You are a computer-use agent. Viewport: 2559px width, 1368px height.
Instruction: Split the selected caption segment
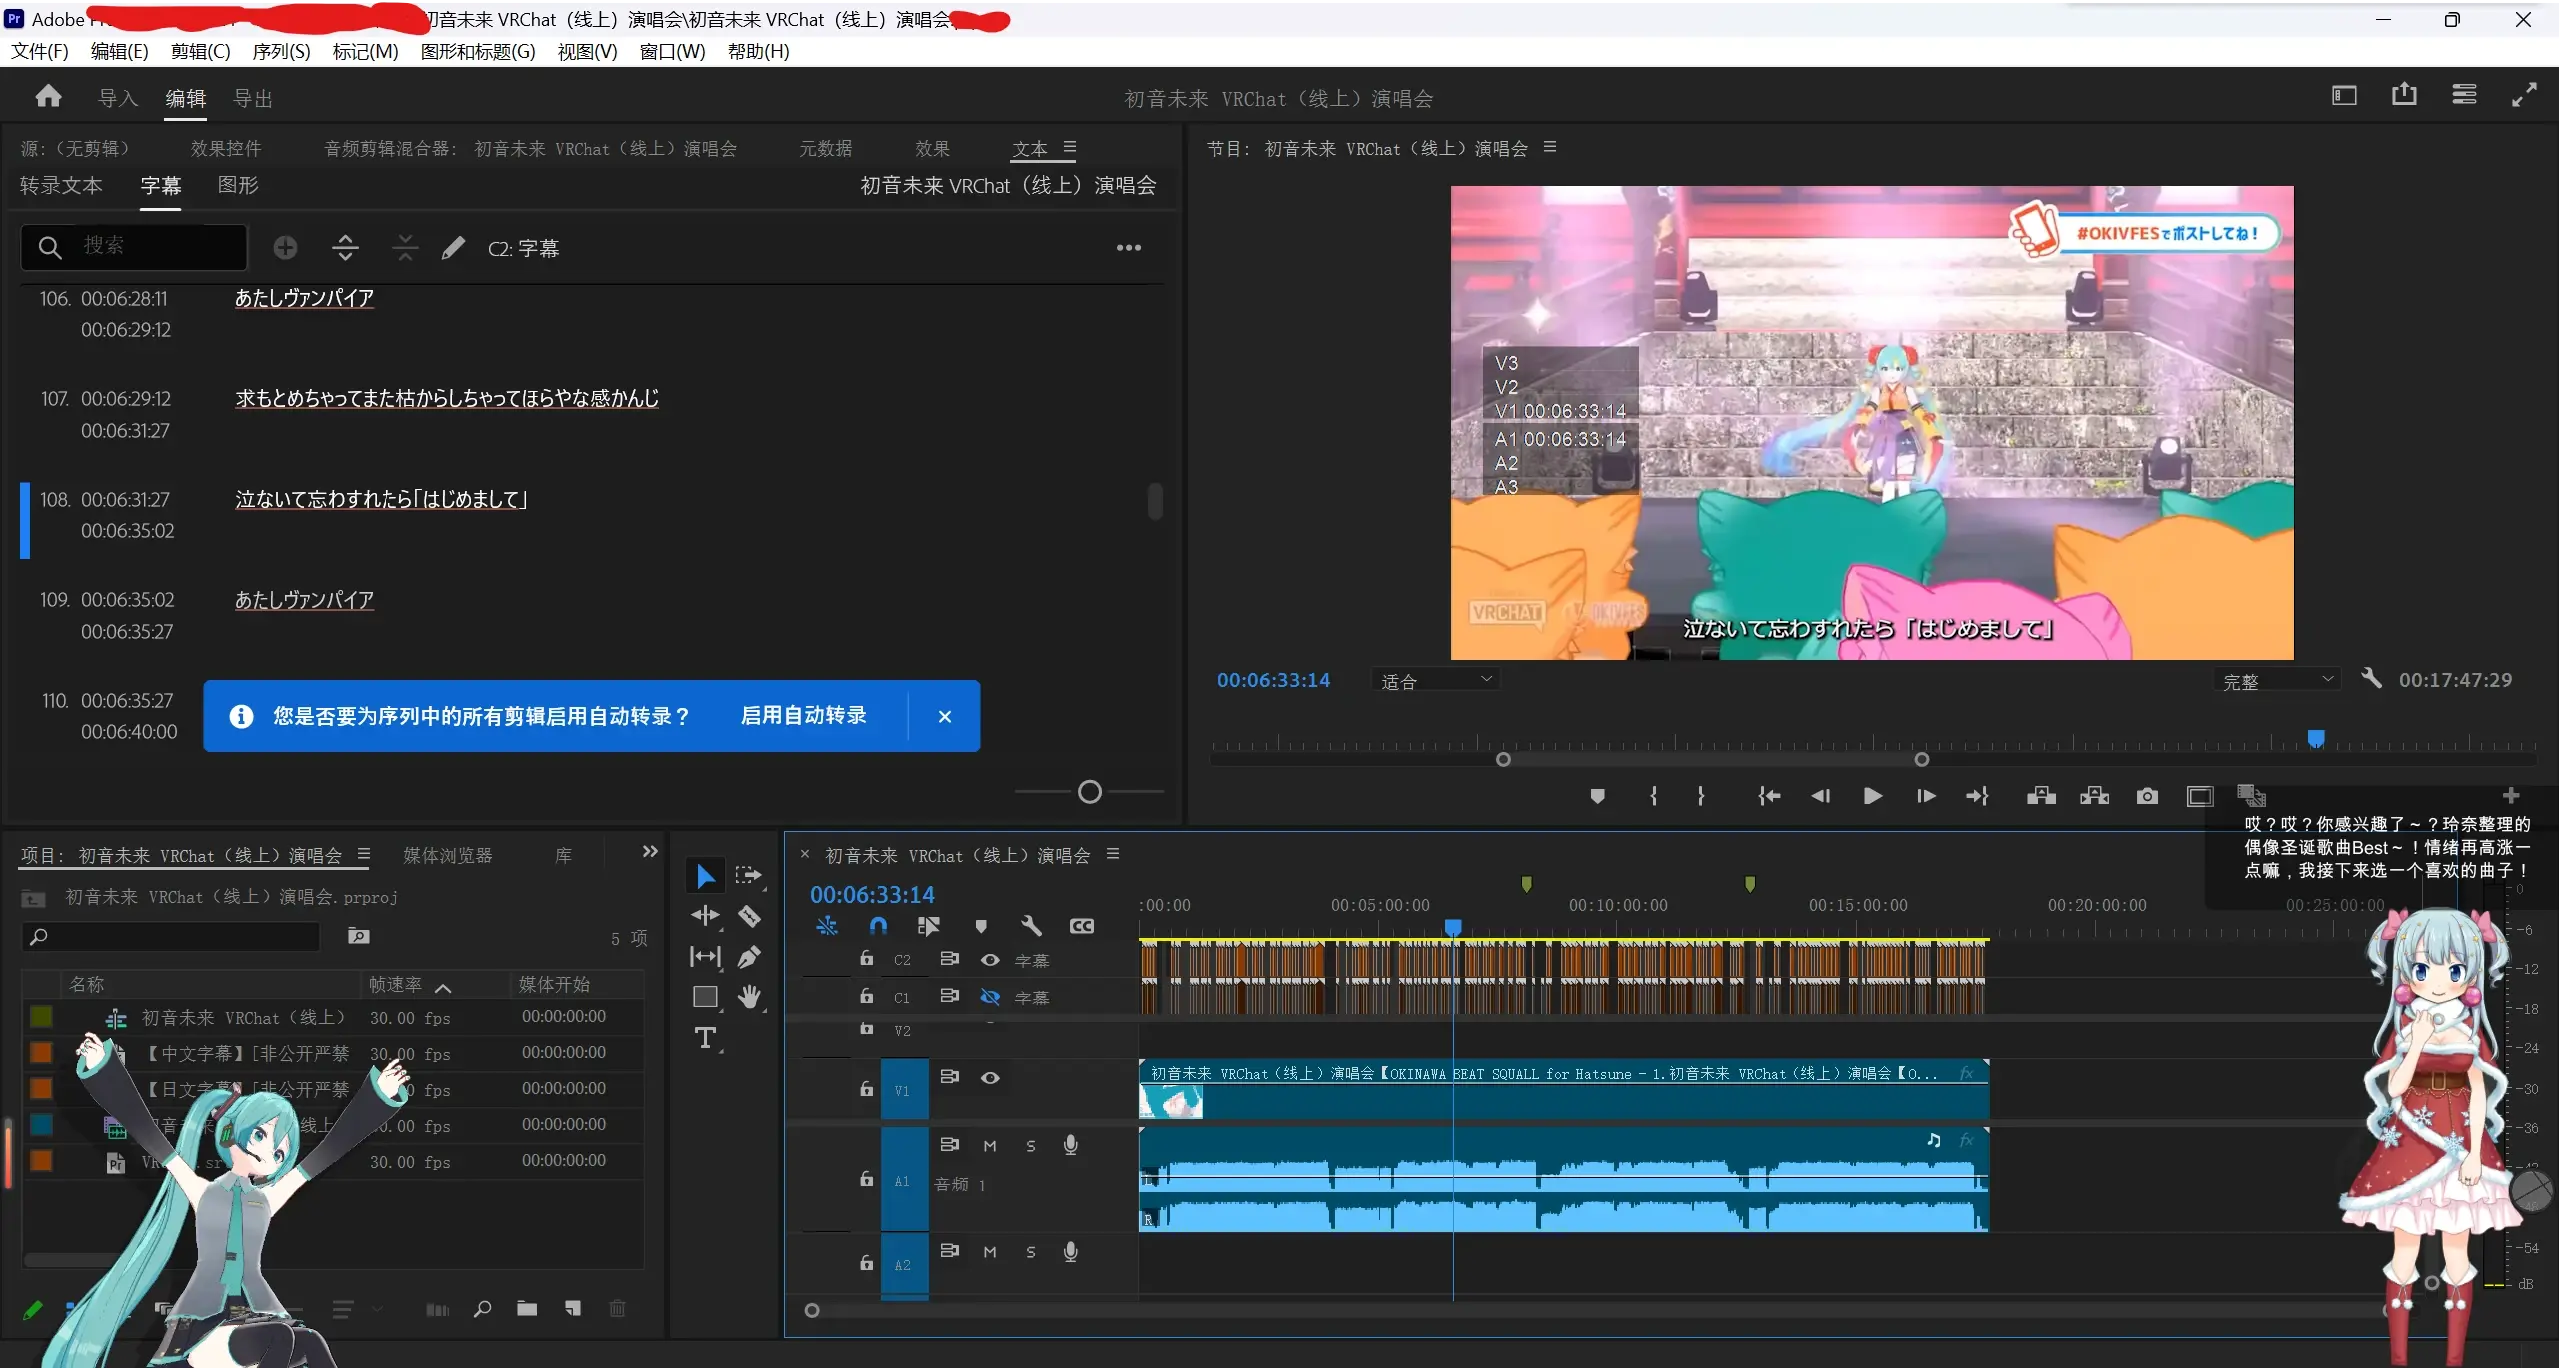click(x=345, y=247)
